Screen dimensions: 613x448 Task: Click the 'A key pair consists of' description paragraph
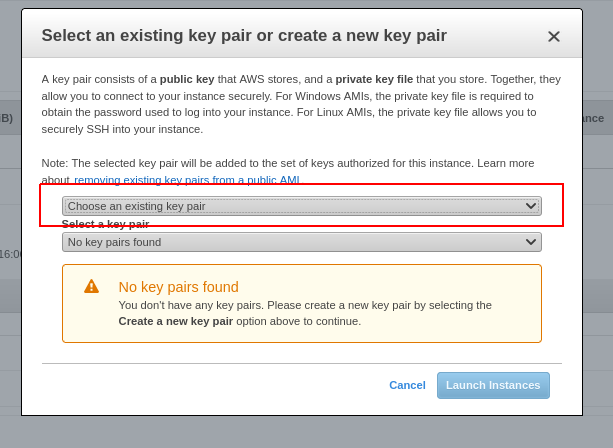(x=300, y=104)
